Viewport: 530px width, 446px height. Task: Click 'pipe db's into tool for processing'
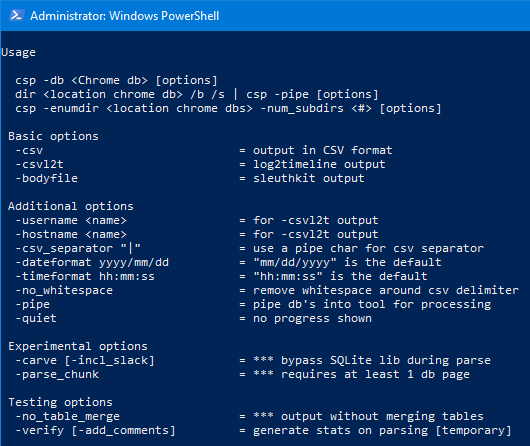tap(372, 305)
